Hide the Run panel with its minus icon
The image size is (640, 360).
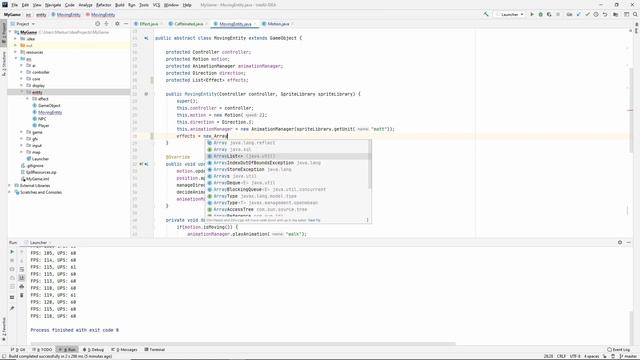point(629,242)
